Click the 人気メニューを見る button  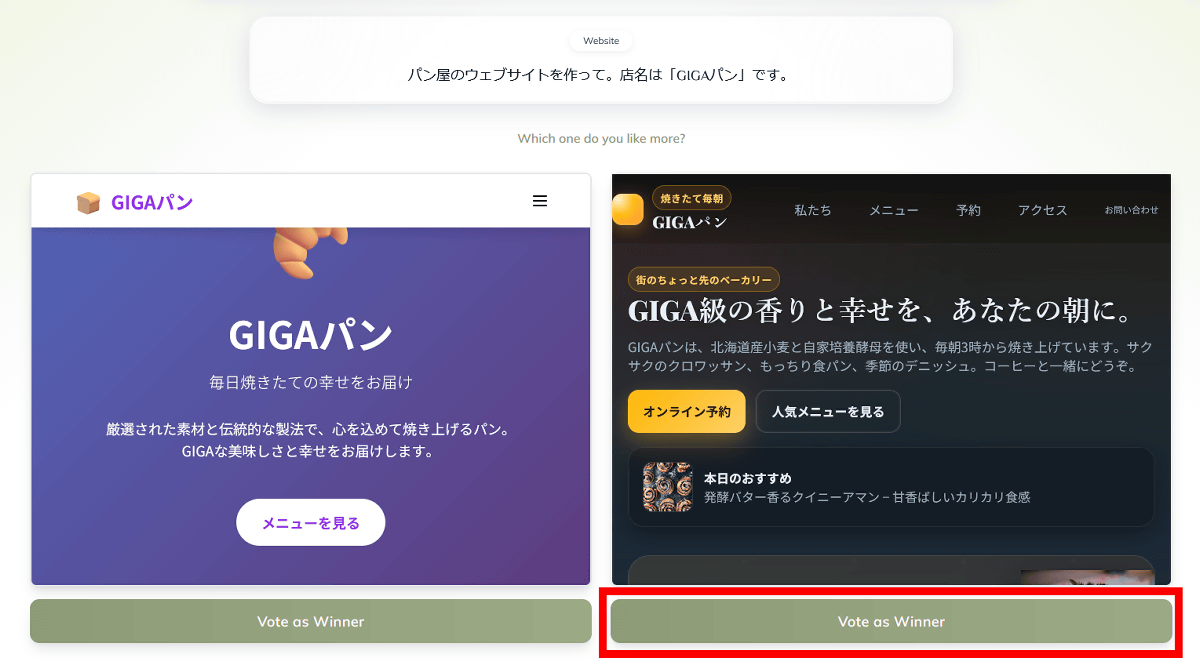click(828, 411)
